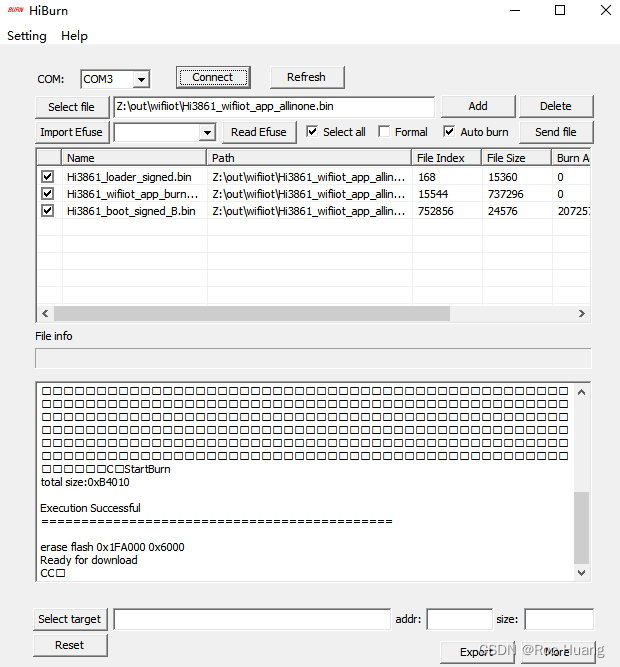
Task: Click the 'Execution Successful' log line
Action: (x=90, y=508)
